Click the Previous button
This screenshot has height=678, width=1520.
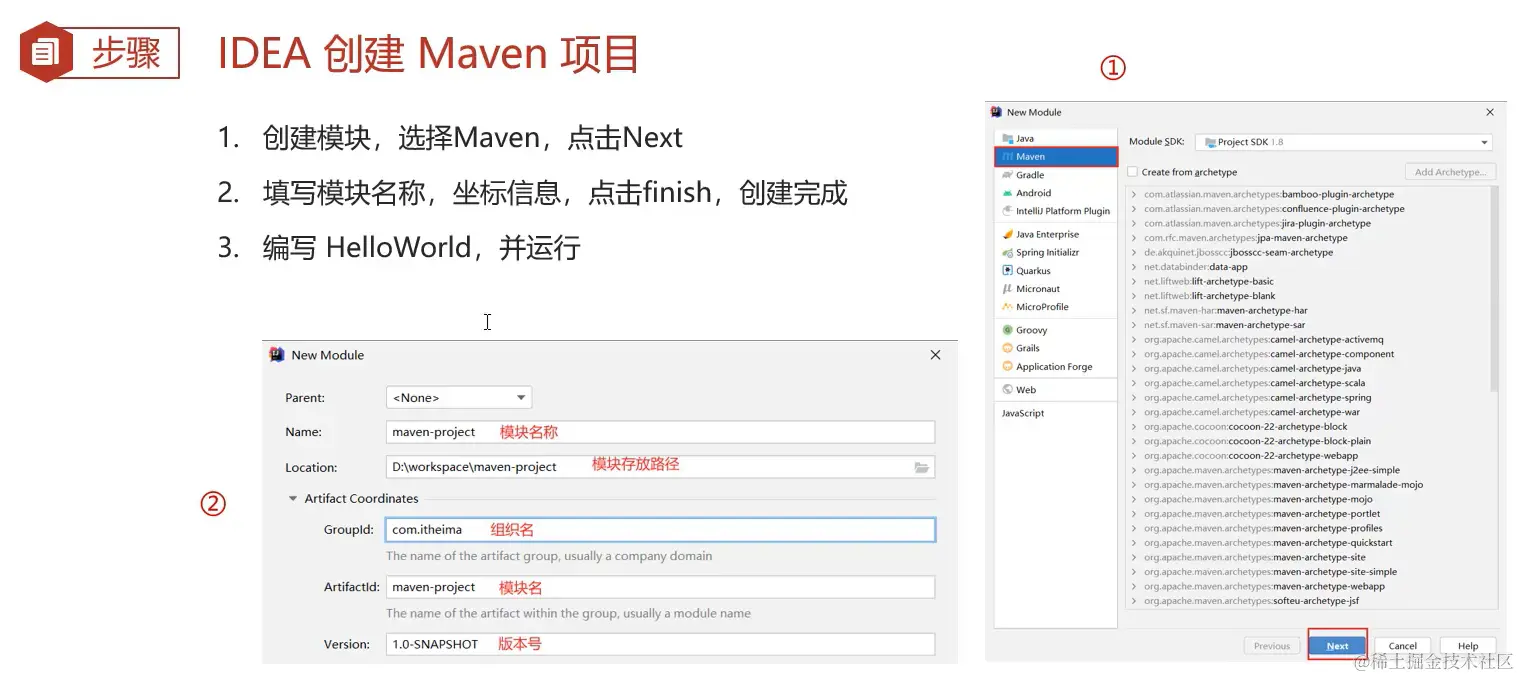1271,646
